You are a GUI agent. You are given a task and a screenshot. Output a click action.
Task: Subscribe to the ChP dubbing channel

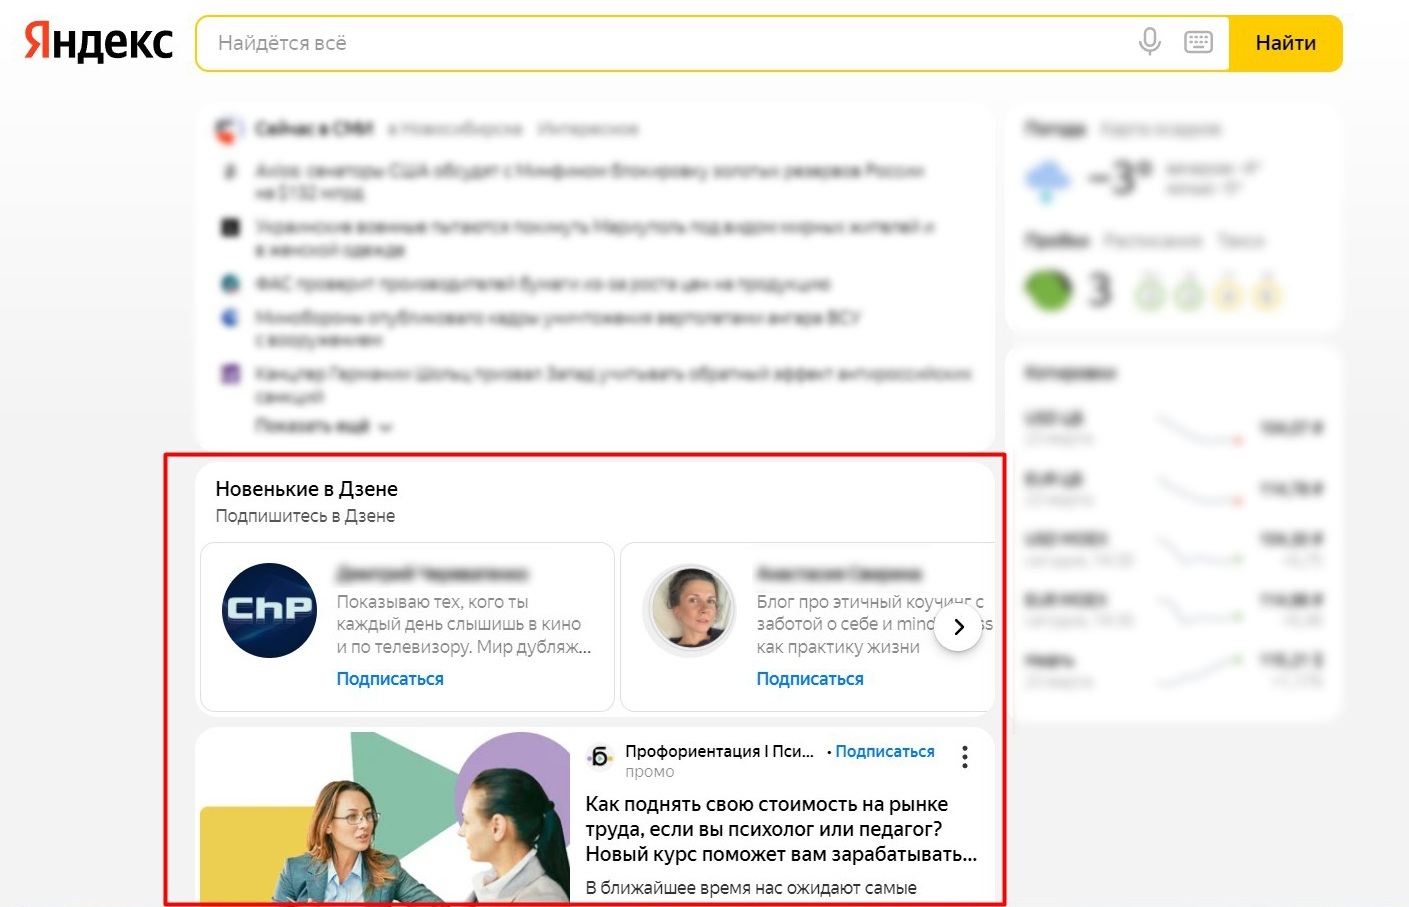[x=390, y=679]
